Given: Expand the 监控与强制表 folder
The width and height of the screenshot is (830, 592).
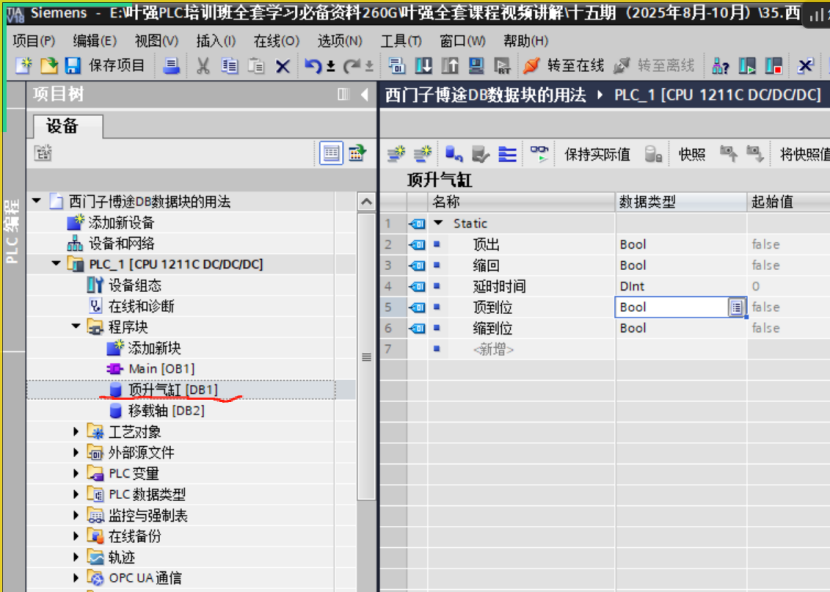Looking at the screenshot, I should pyautogui.click(x=76, y=515).
